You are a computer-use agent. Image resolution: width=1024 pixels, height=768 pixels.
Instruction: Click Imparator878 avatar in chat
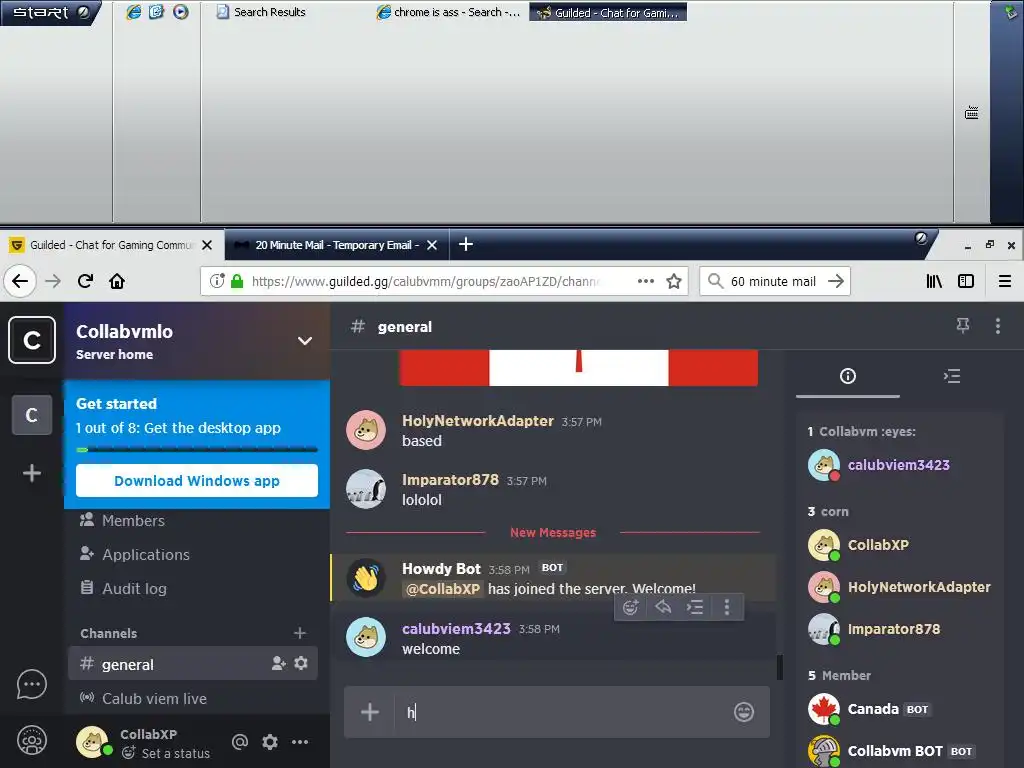(x=366, y=488)
